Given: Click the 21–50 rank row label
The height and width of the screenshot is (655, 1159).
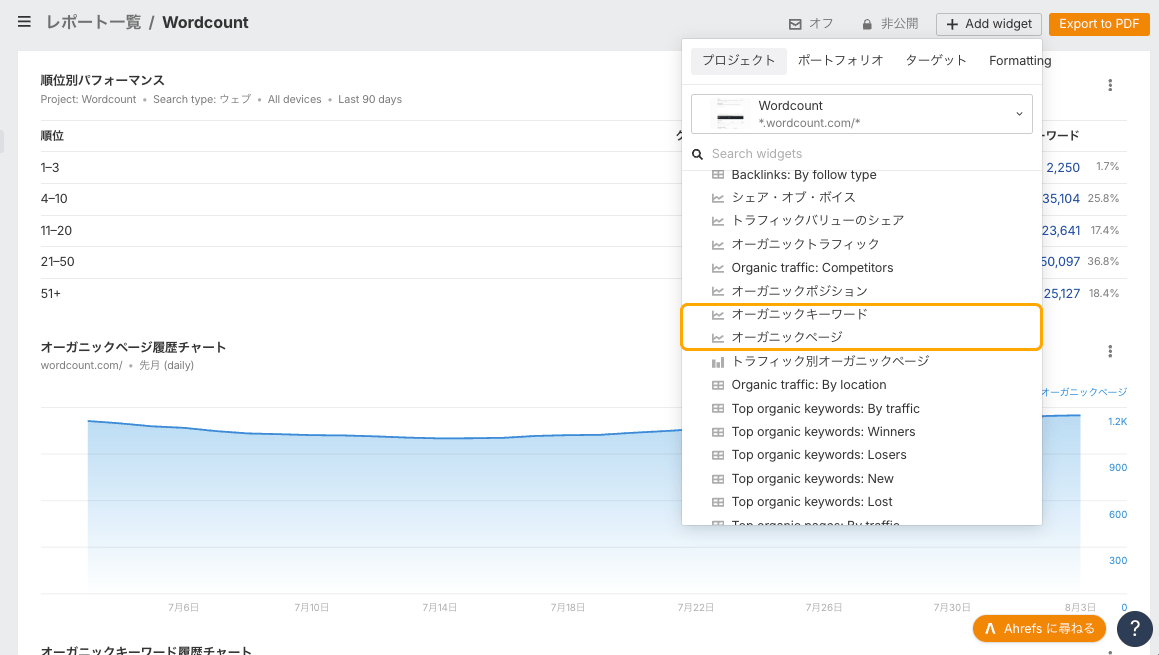Looking at the screenshot, I should 57,262.
